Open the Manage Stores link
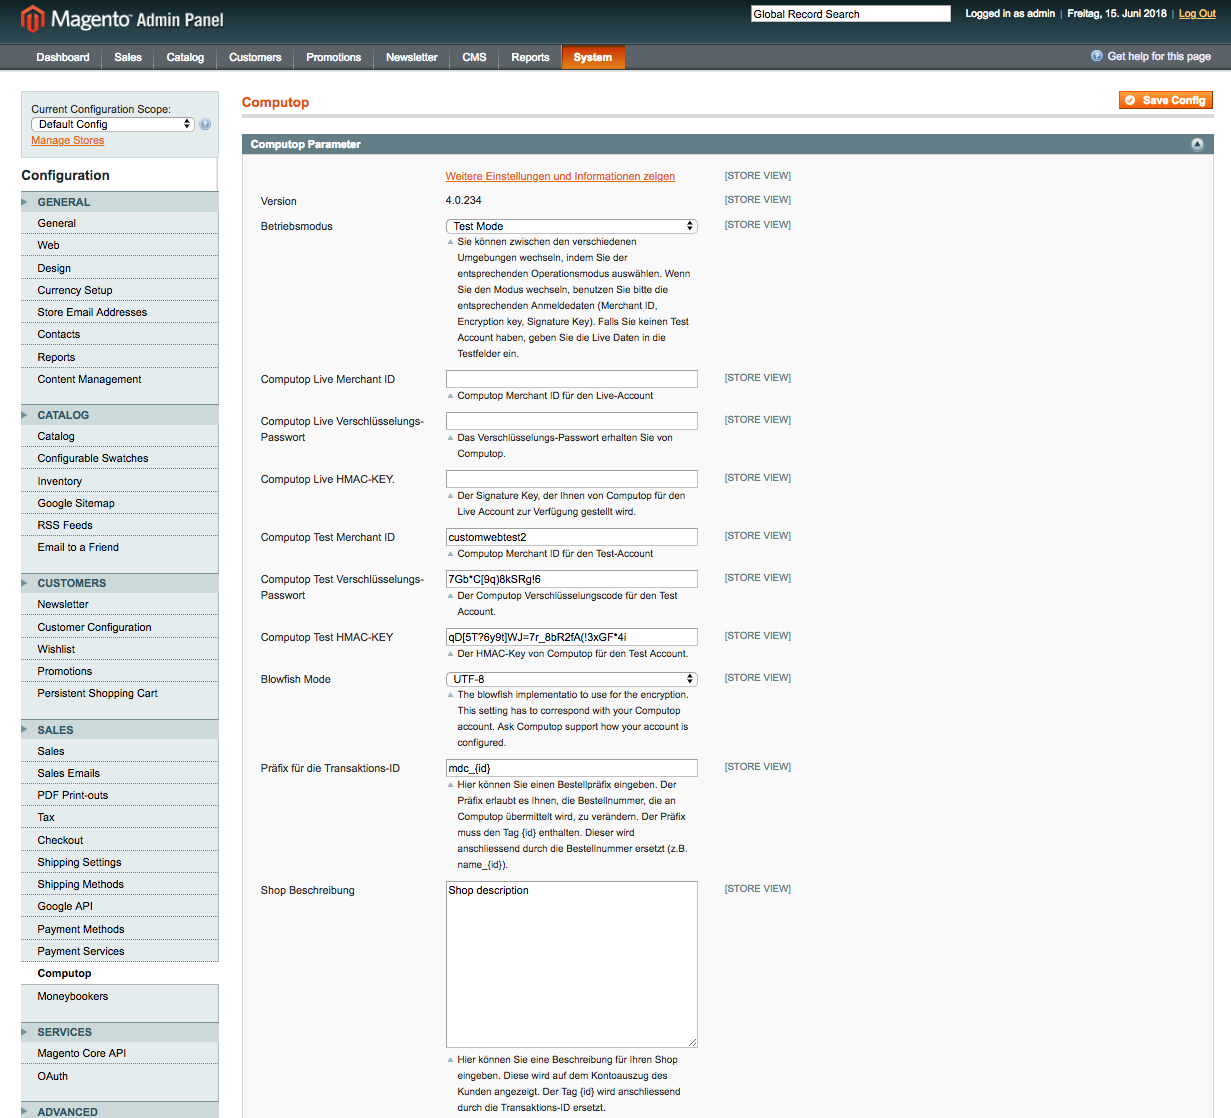This screenshot has height=1118, width=1231. (67, 141)
